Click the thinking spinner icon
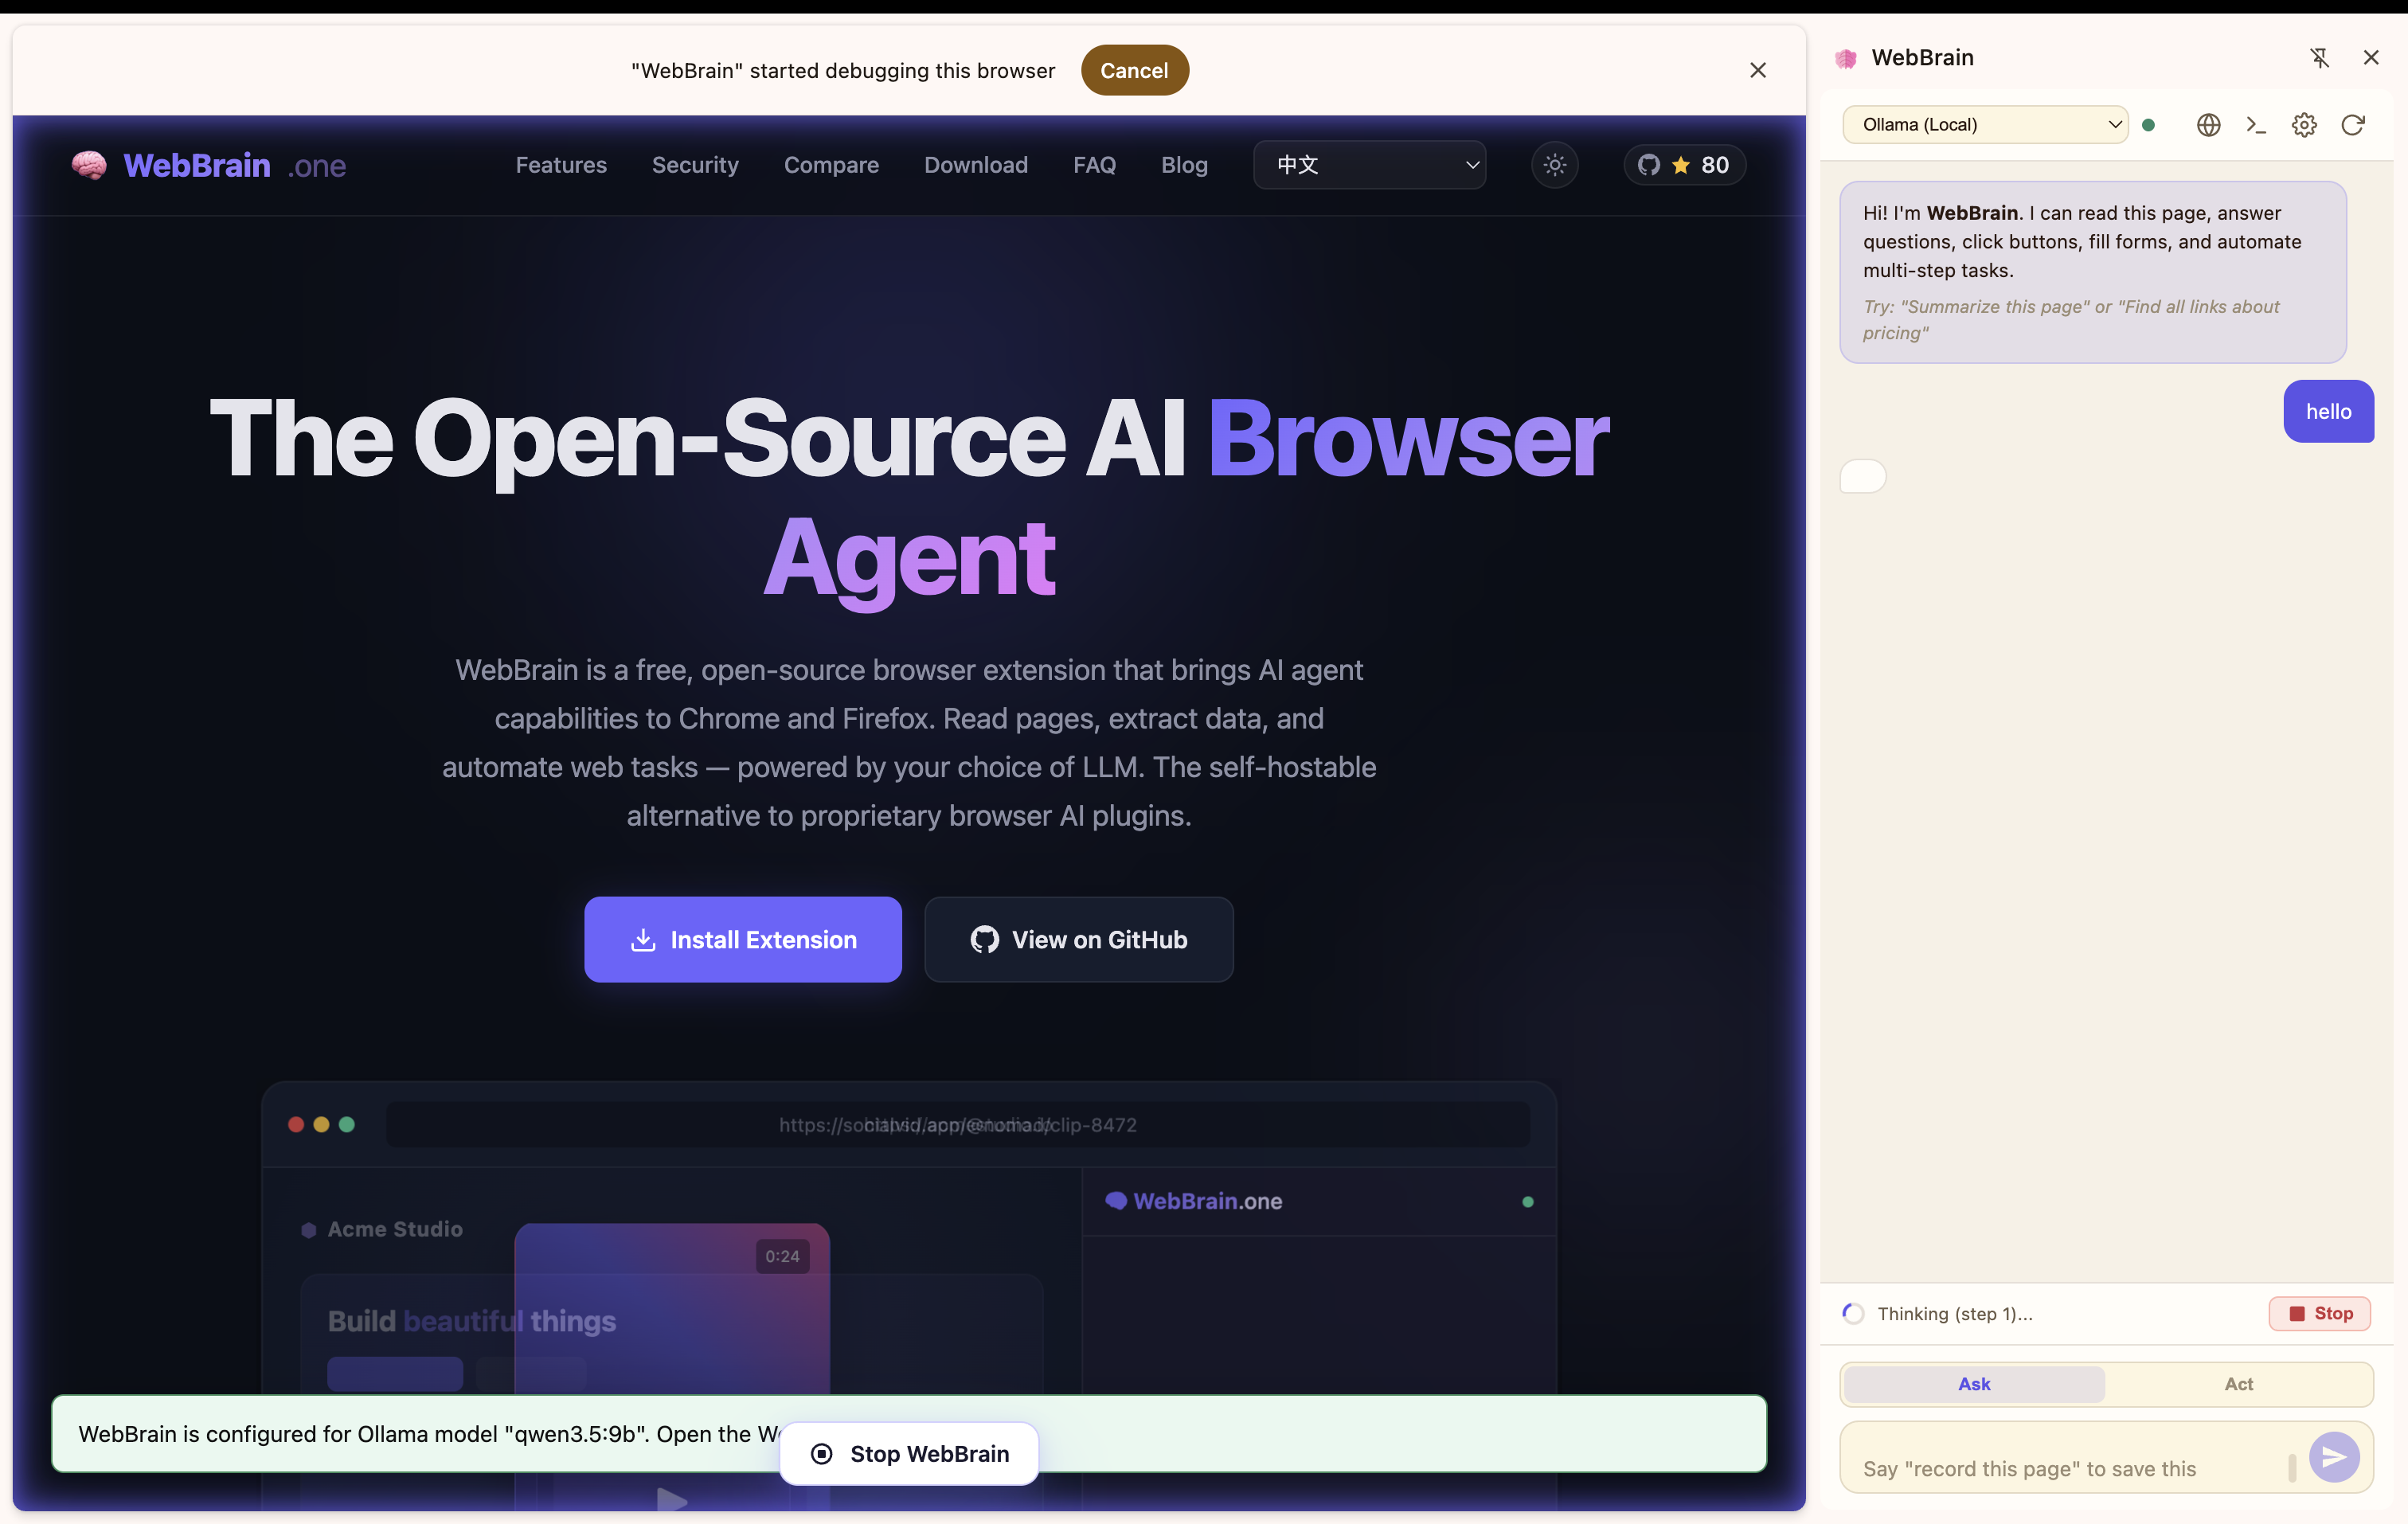Viewport: 2408px width, 1524px height. click(x=1853, y=1313)
